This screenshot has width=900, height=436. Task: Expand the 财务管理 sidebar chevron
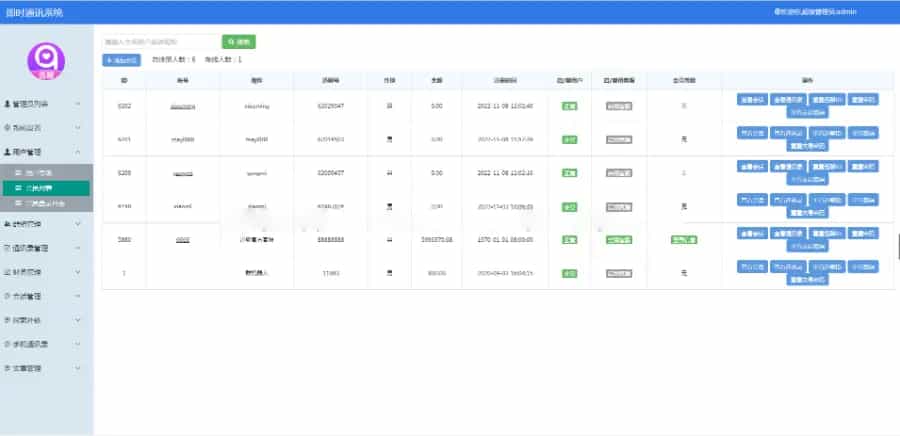[x=78, y=271]
